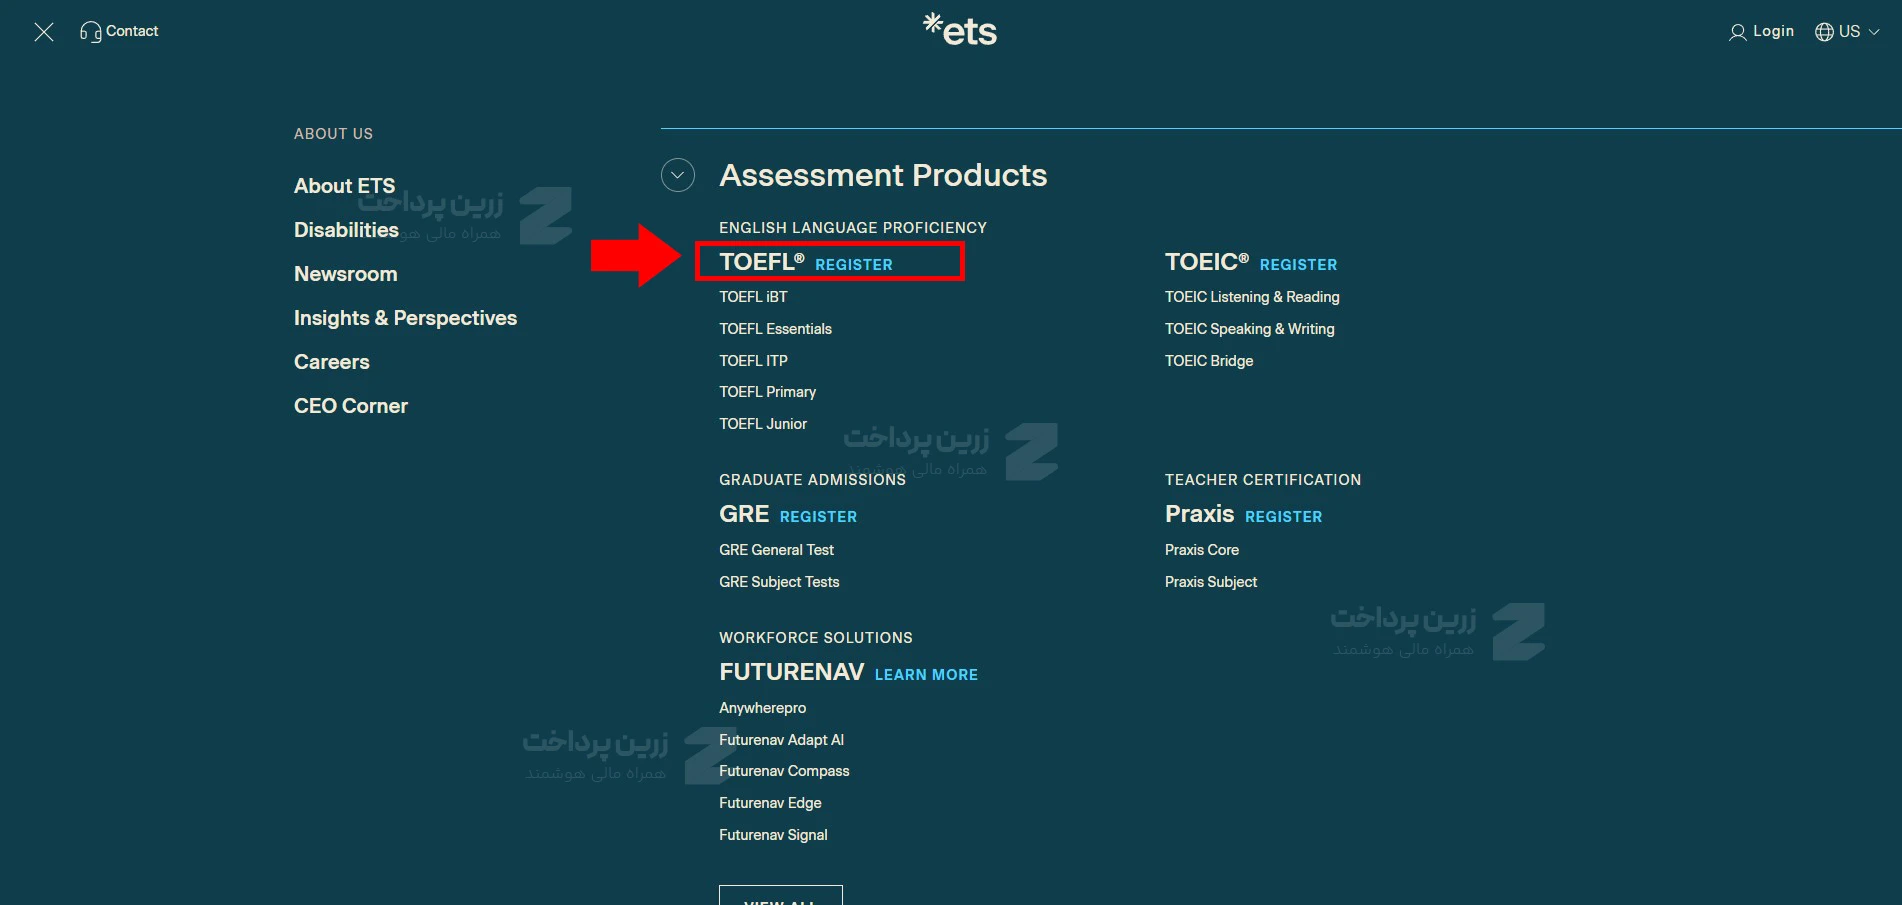The height and width of the screenshot is (905, 1902).
Task: Open the About ETS menu item
Action: [x=344, y=186]
